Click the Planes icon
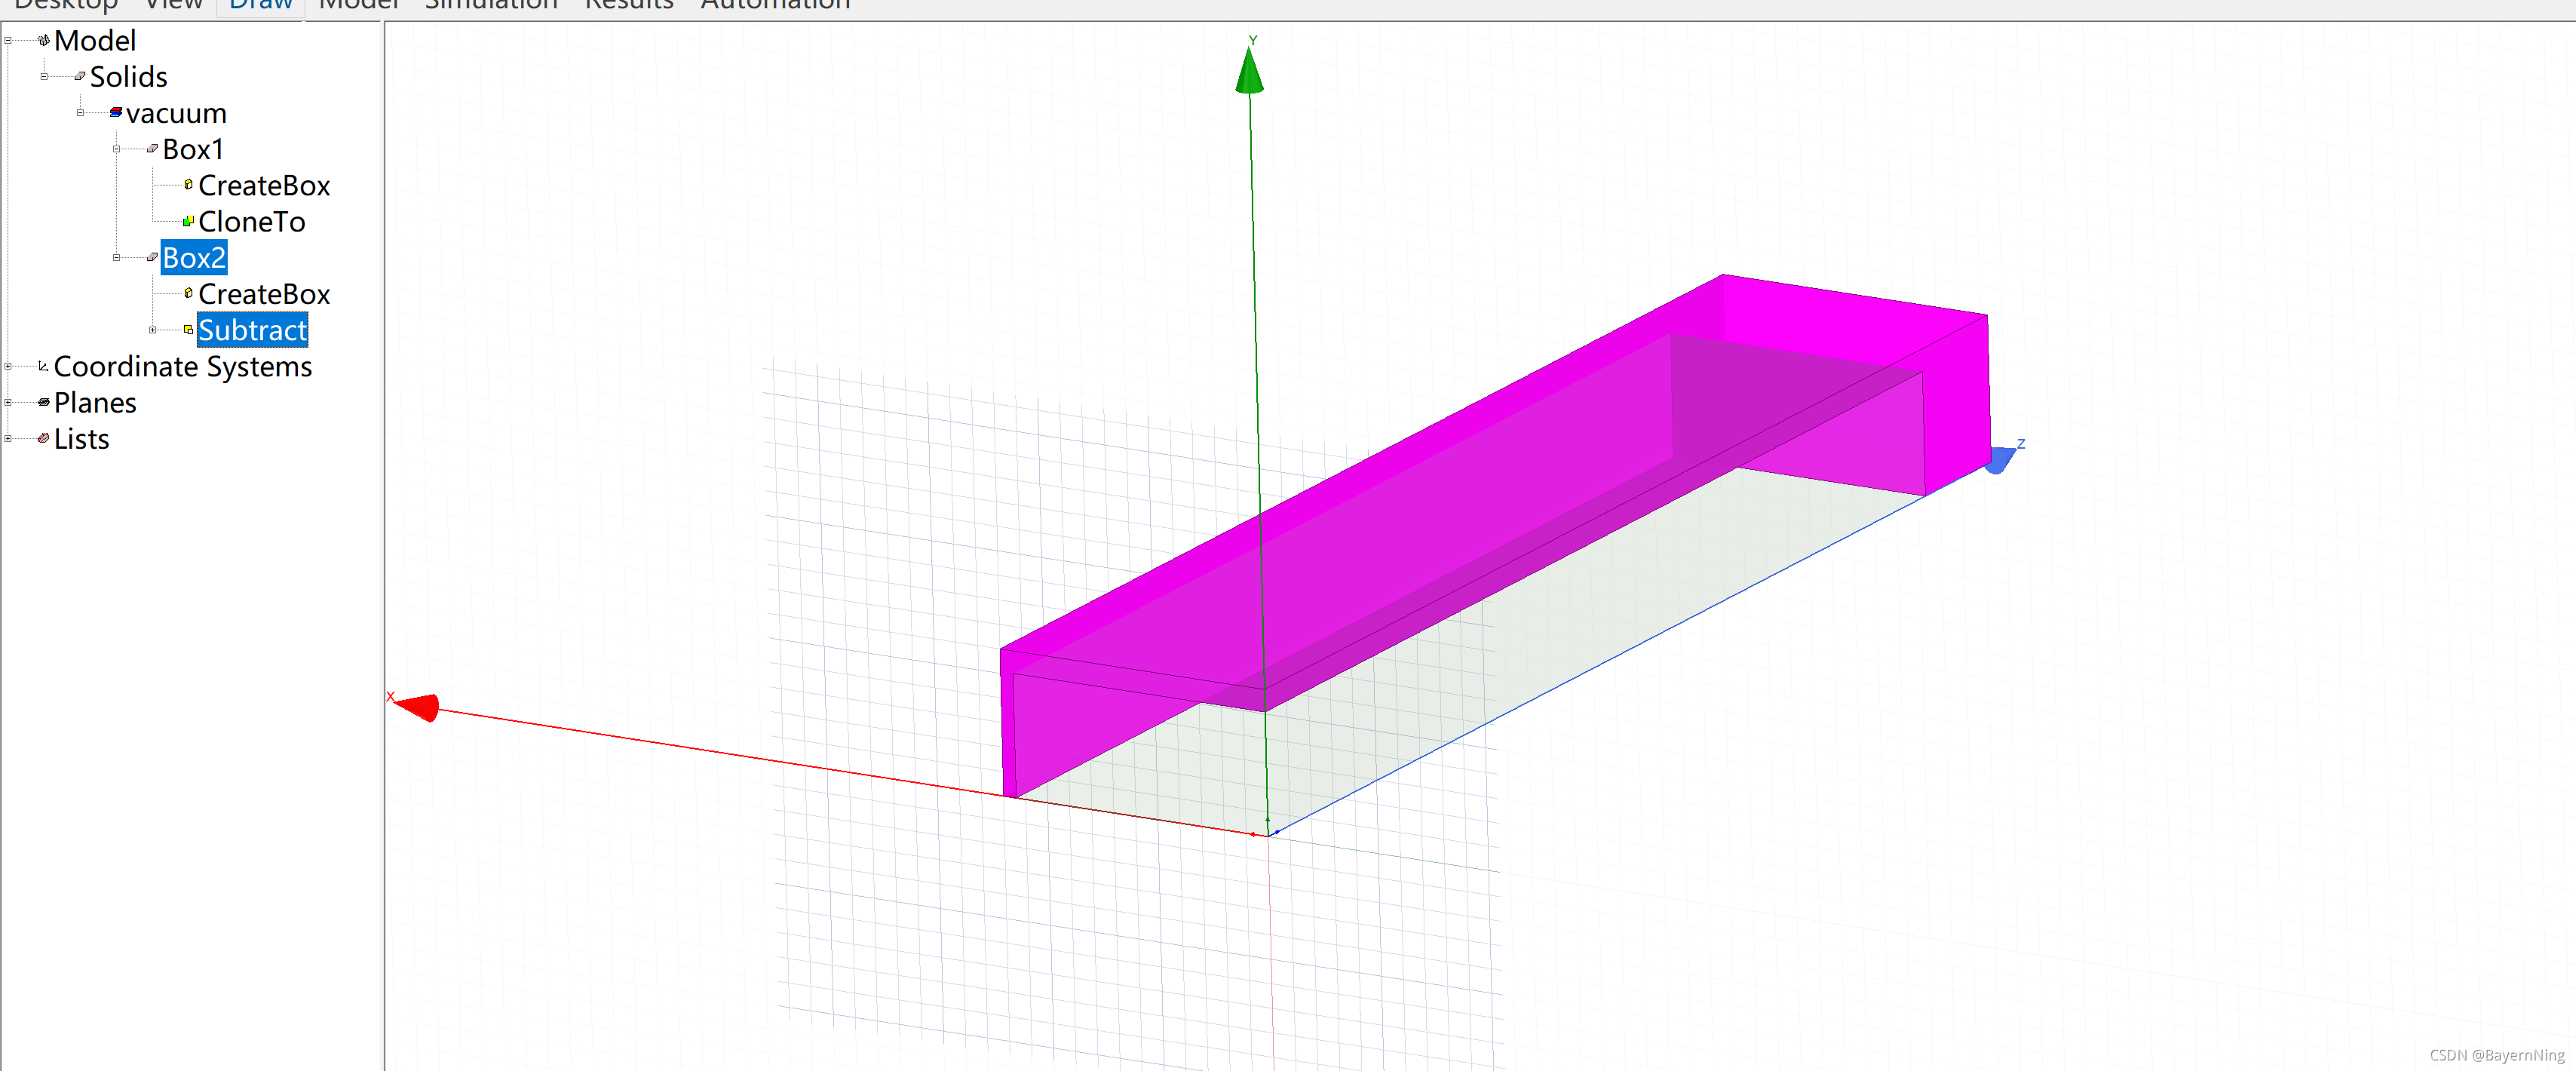2576x1071 pixels. [x=43, y=402]
